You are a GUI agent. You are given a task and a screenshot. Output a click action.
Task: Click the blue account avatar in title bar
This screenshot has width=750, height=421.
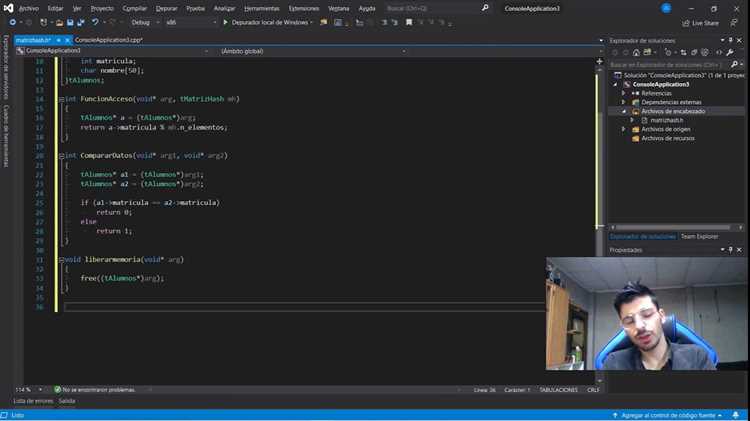click(666, 8)
